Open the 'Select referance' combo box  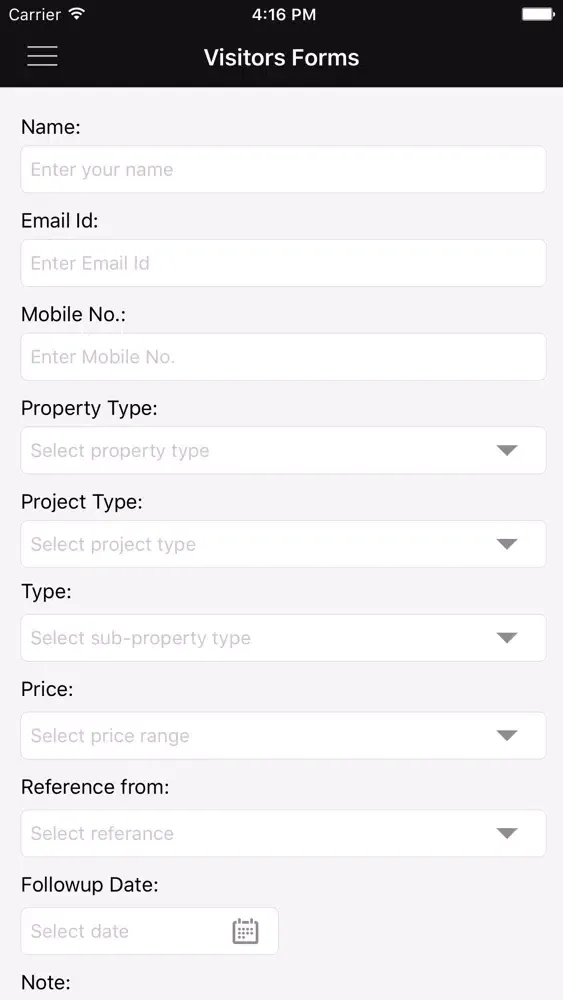[283, 833]
